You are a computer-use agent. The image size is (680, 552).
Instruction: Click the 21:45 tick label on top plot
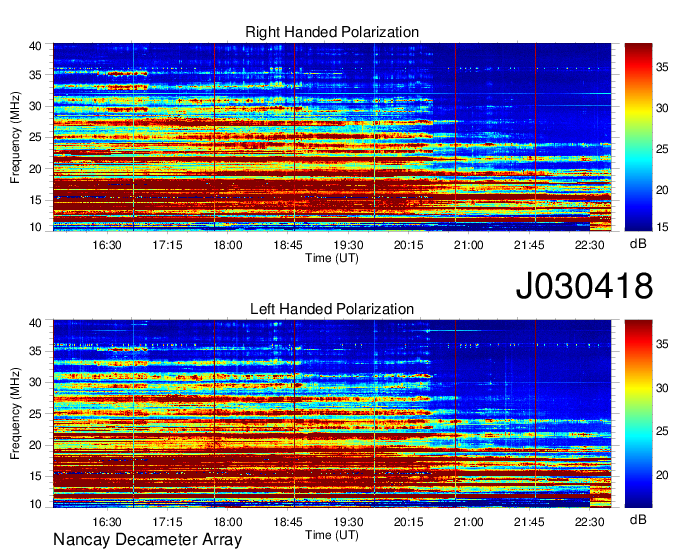point(529,245)
